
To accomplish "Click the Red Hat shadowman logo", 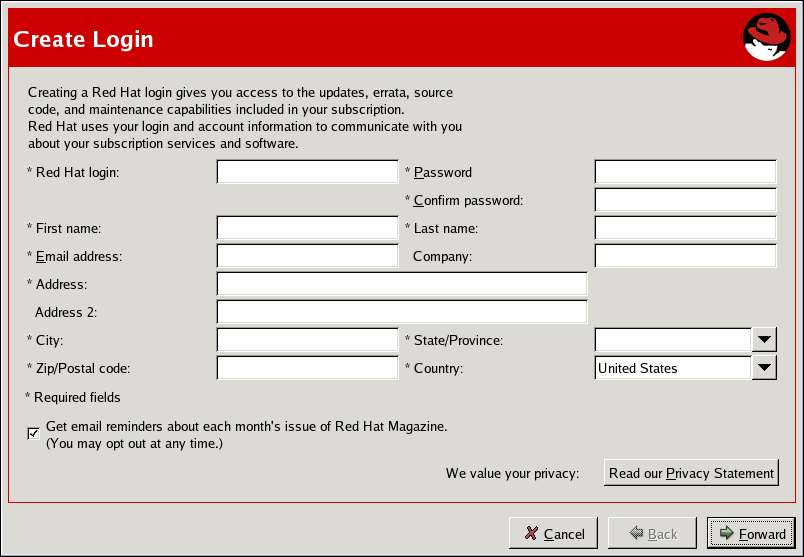I will coord(767,39).
